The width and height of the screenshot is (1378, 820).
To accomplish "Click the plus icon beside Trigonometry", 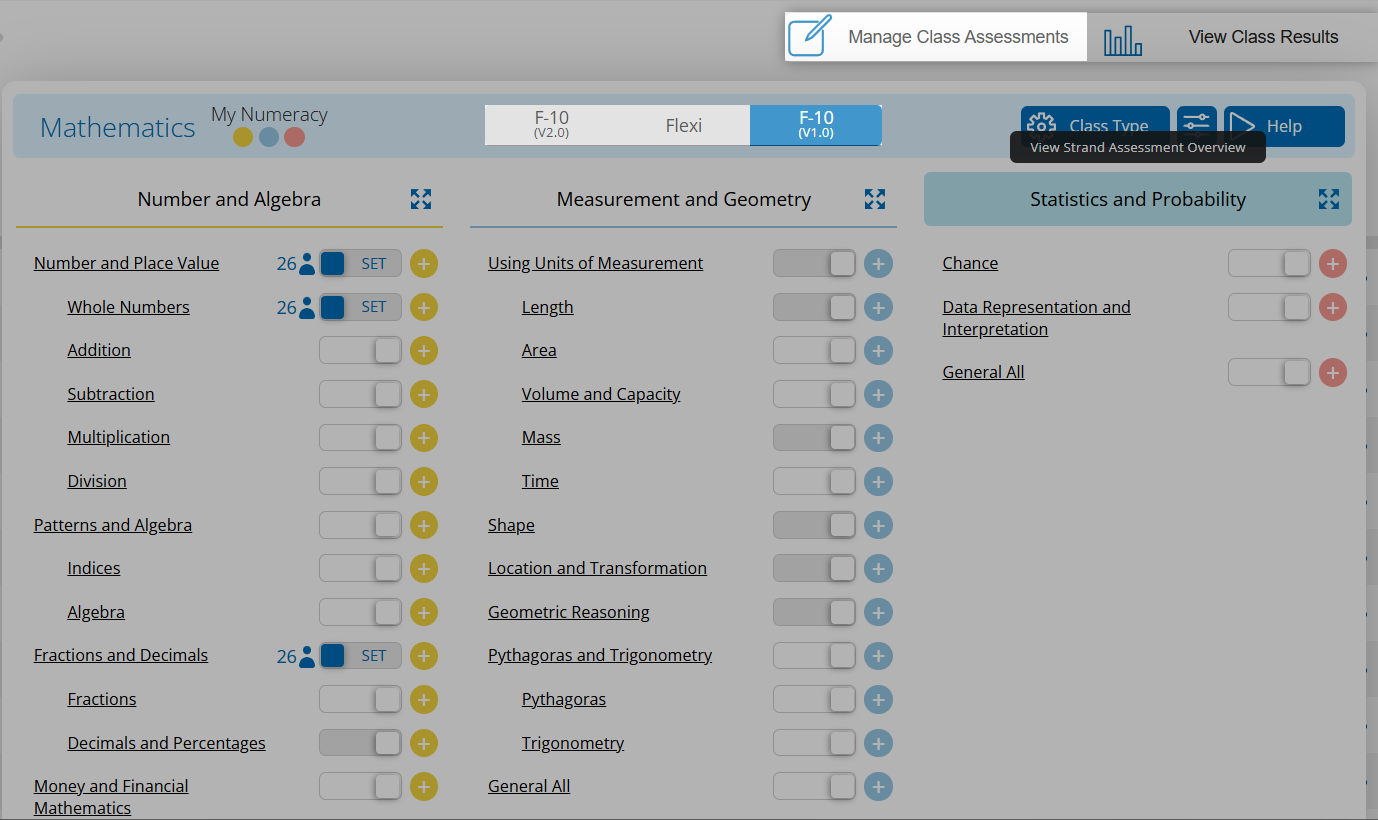I will pyautogui.click(x=878, y=743).
